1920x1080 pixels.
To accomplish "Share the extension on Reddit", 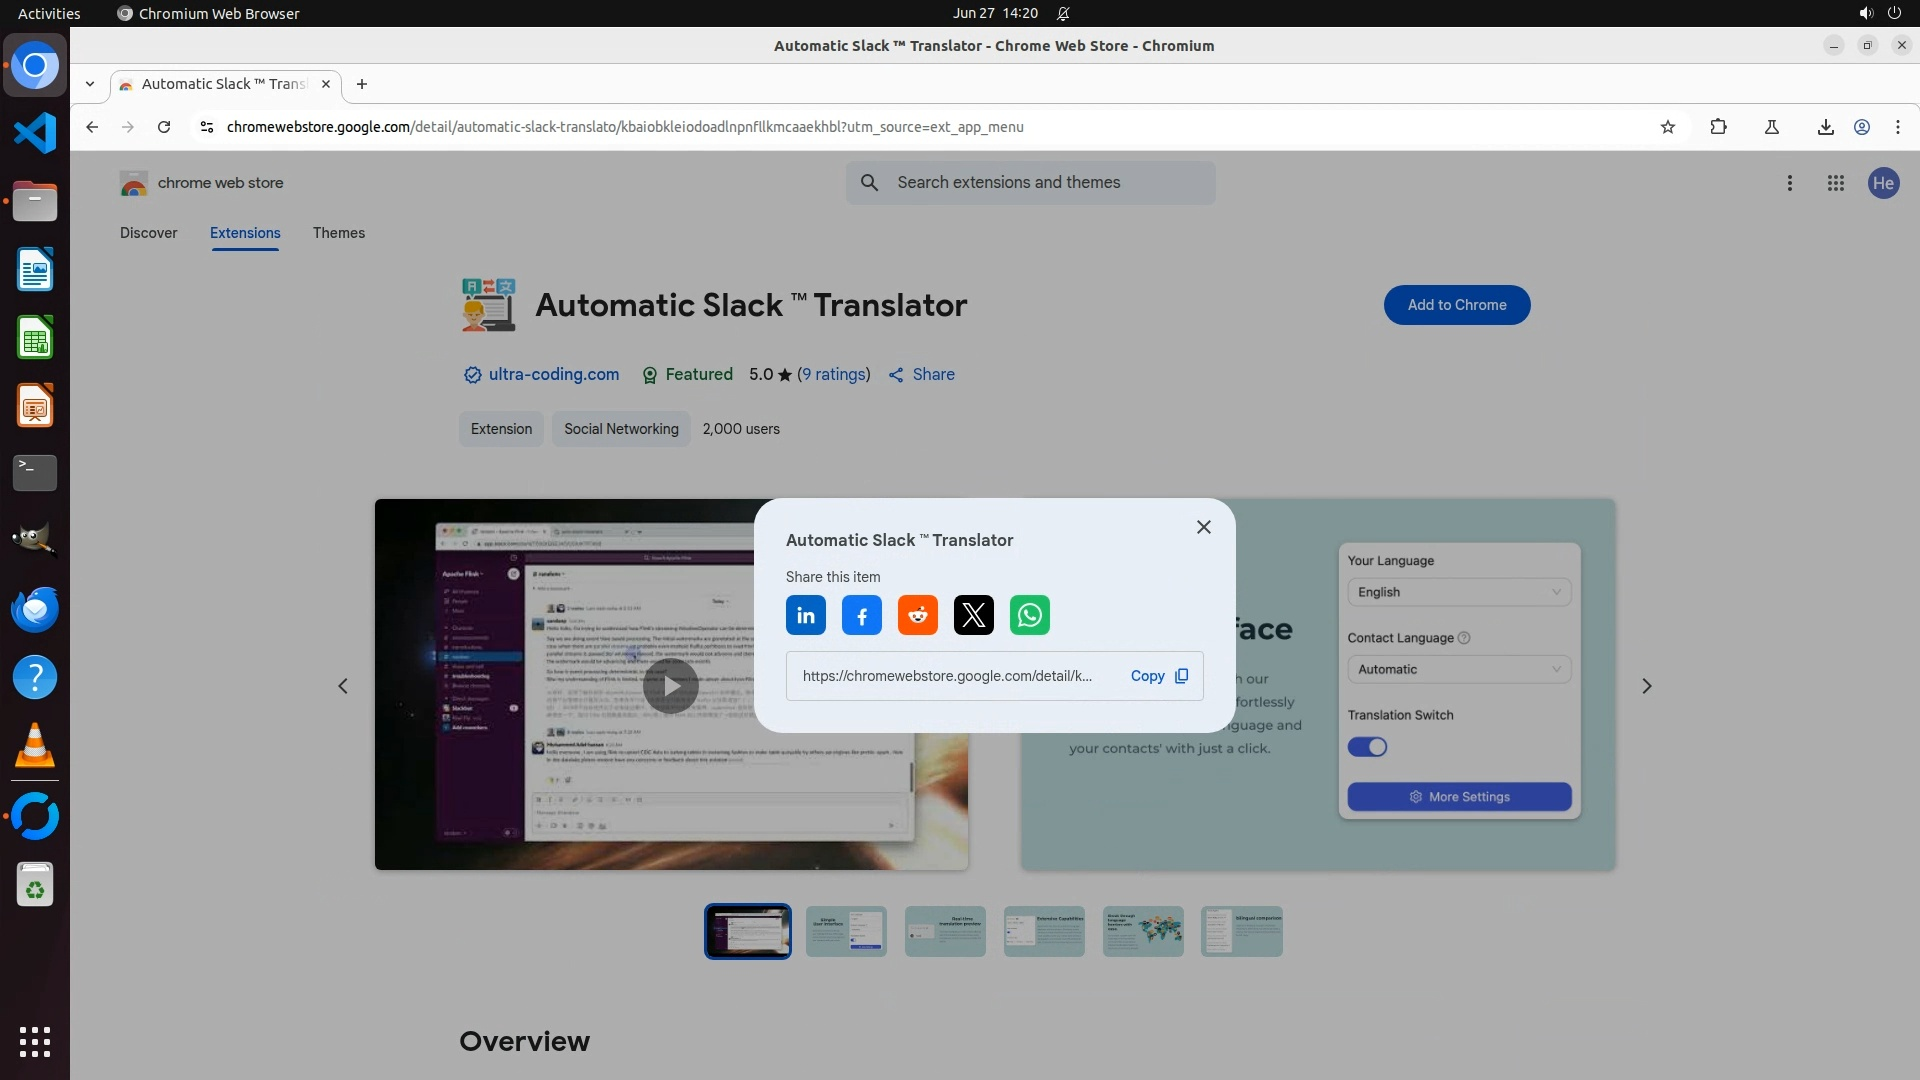I will [917, 615].
